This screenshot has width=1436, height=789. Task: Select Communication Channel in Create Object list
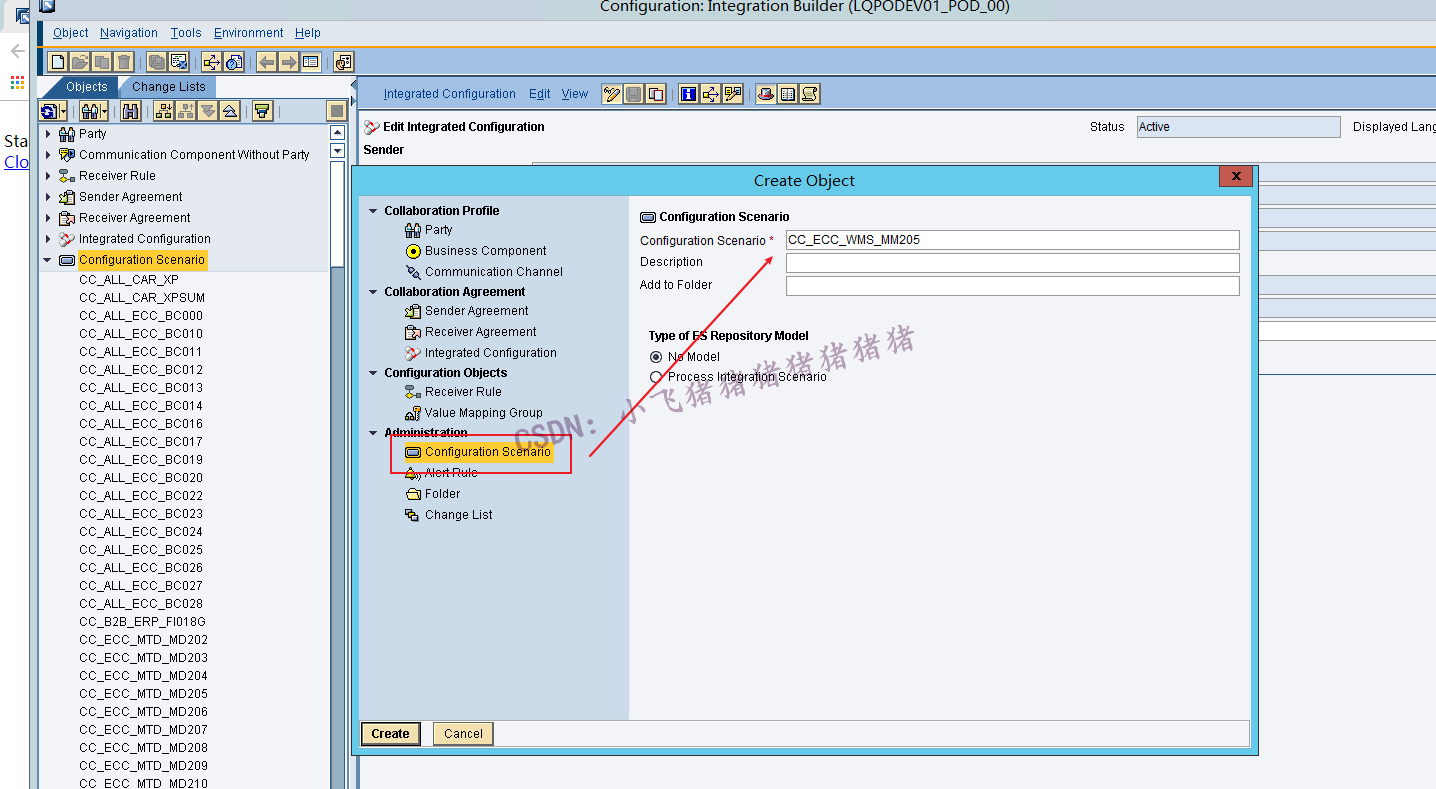pos(484,272)
